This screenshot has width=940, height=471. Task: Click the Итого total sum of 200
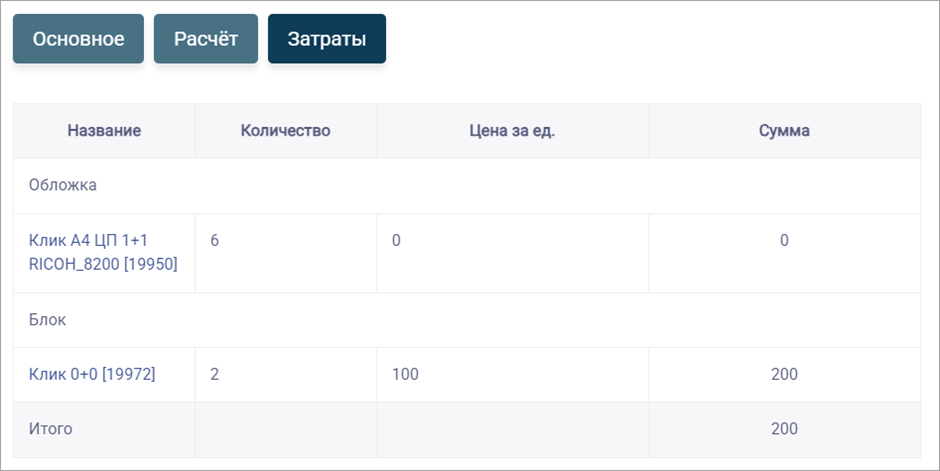(784, 429)
